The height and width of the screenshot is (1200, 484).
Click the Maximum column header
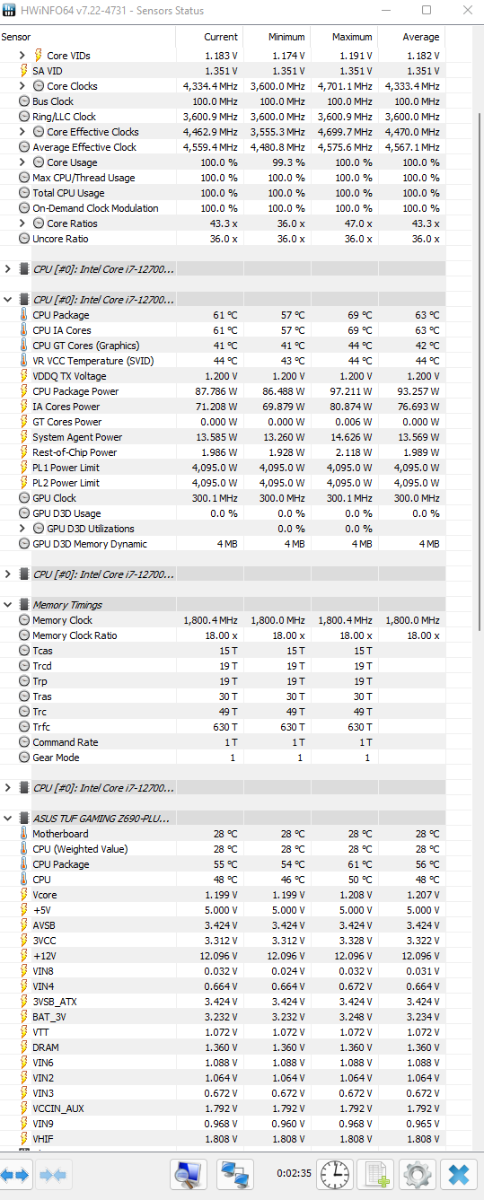coord(339,37)
